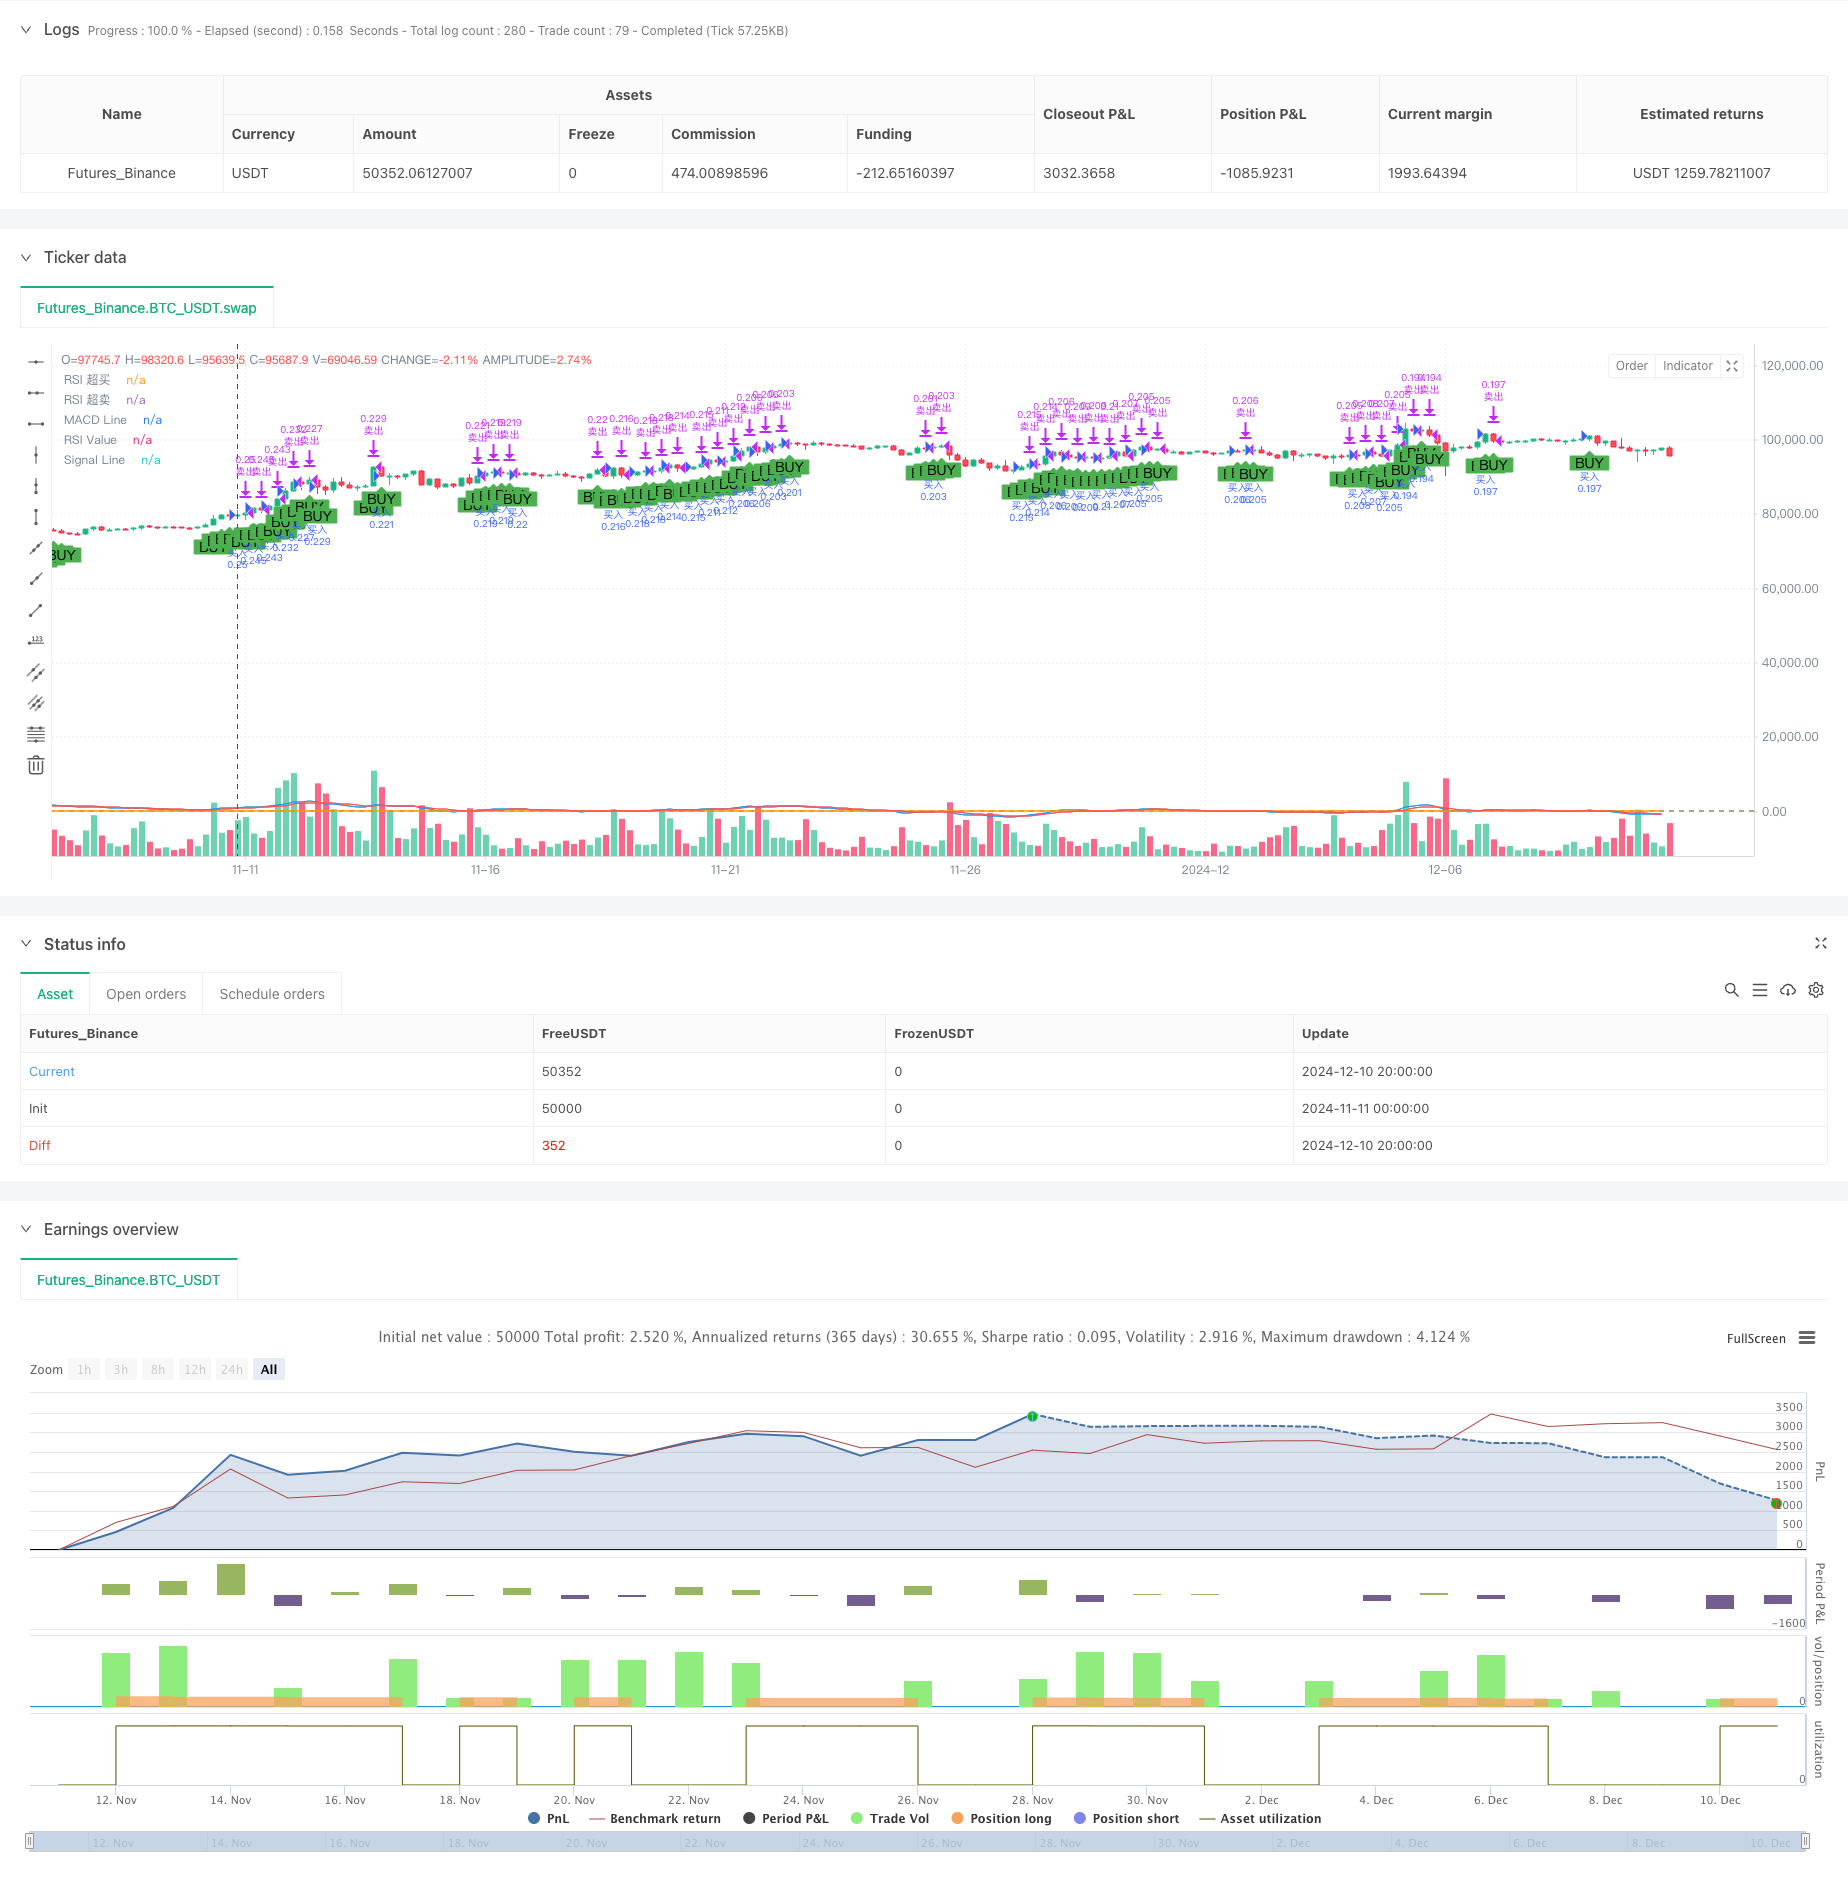Select the Futures_Binance.BTC_USDT earnings tab
Screen dimensions: 1848x1881
point(128,1280)
